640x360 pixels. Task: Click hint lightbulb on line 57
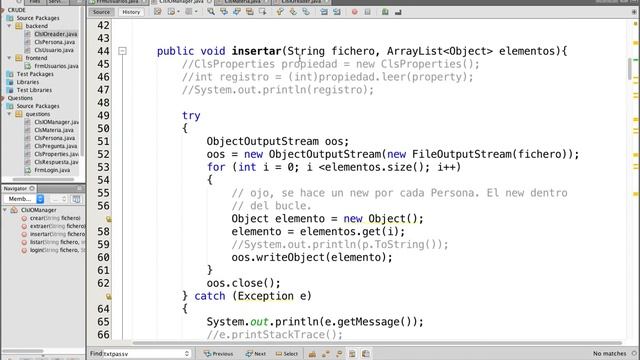click(109, 219)
